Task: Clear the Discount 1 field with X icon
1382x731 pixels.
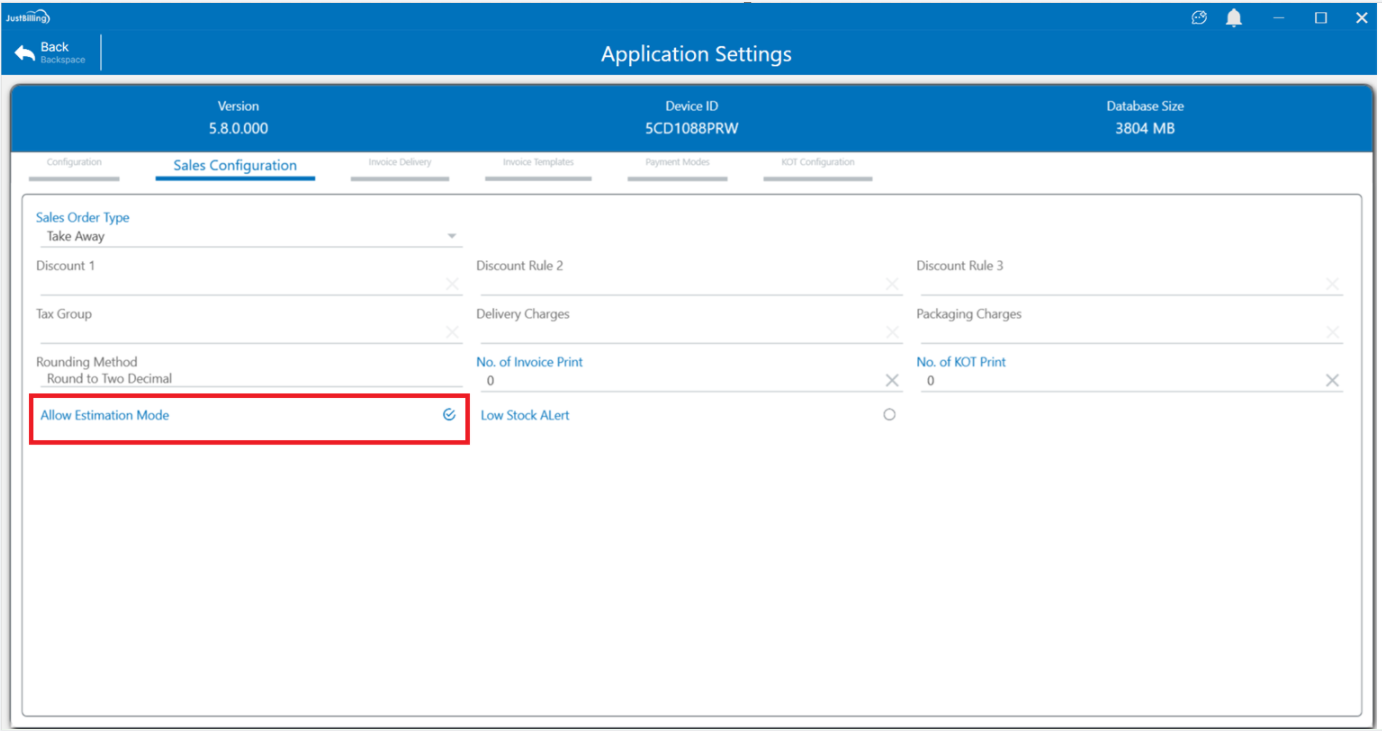Action: pyautogui.click(x=452, y=284)
